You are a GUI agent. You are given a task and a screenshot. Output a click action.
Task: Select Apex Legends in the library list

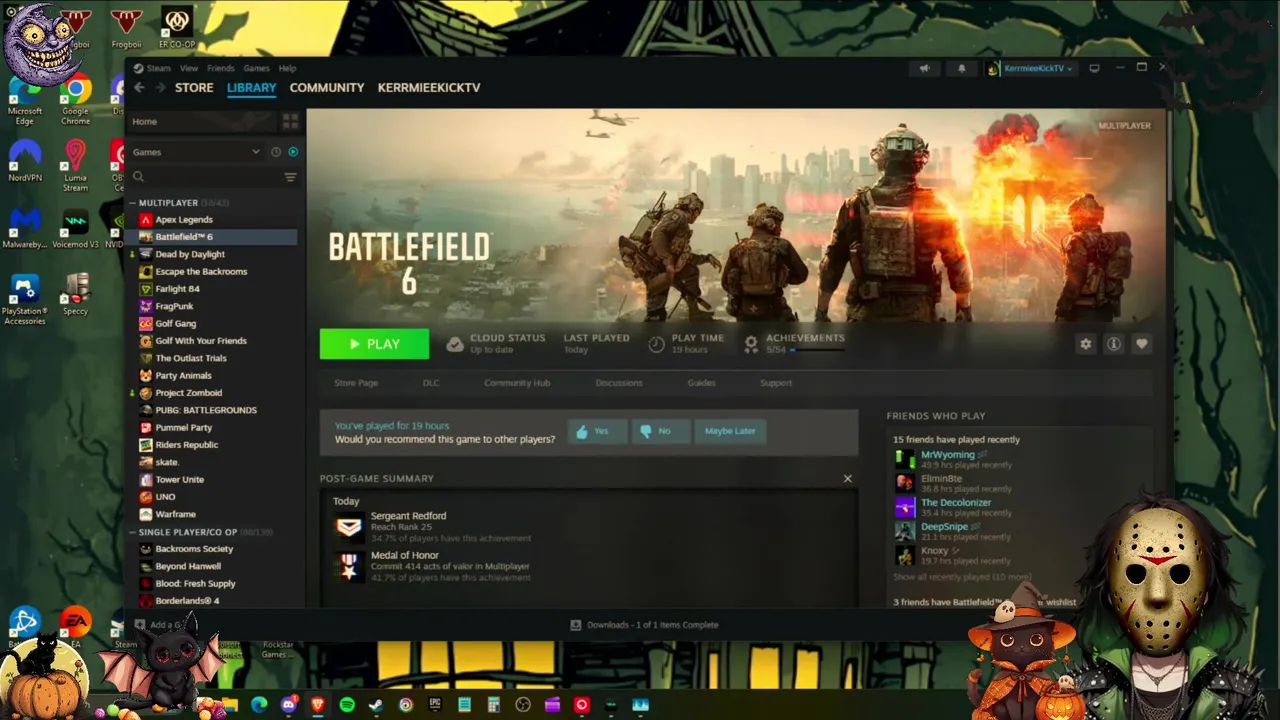click(x=184, y=219)
